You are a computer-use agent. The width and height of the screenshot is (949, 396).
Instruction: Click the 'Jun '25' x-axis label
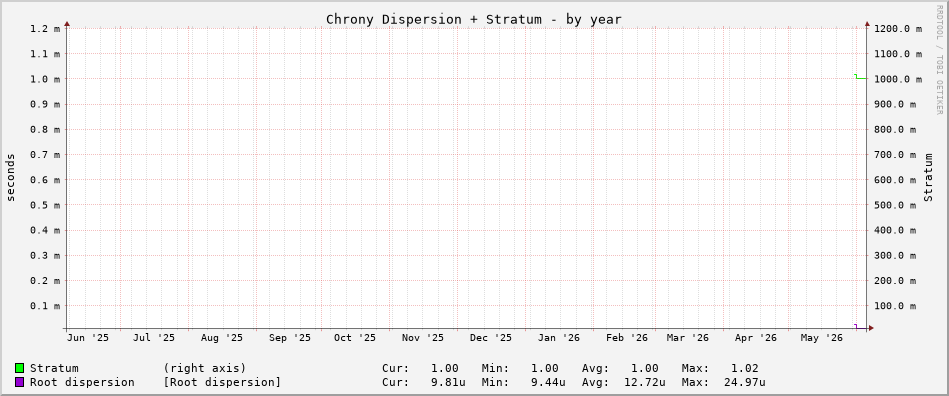pyautogui.click(x=88, y=338)
